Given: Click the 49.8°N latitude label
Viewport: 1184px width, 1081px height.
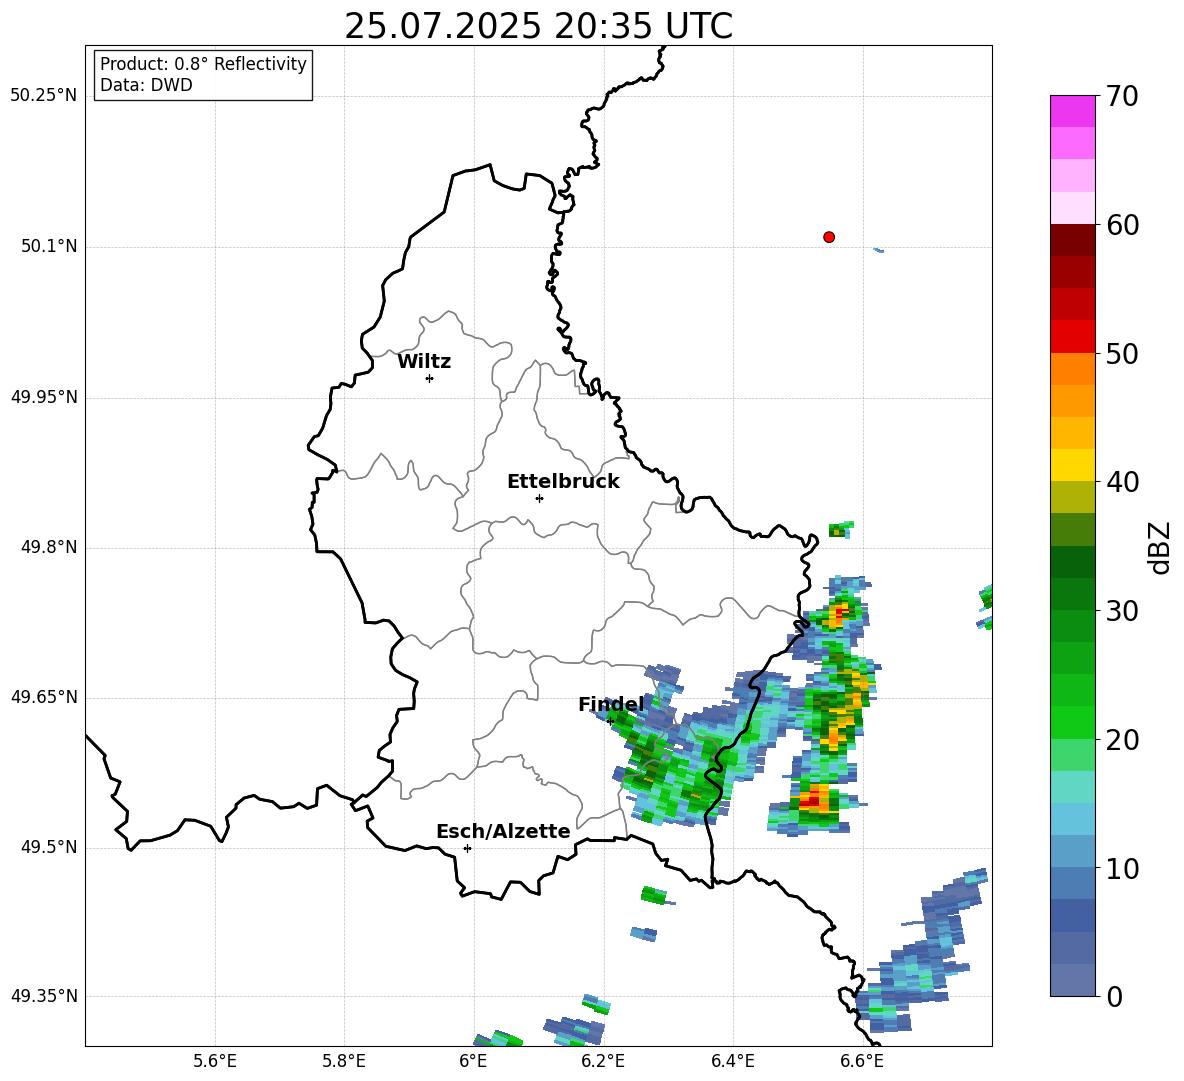Looking at the screenshot, I should pos(49,547).
